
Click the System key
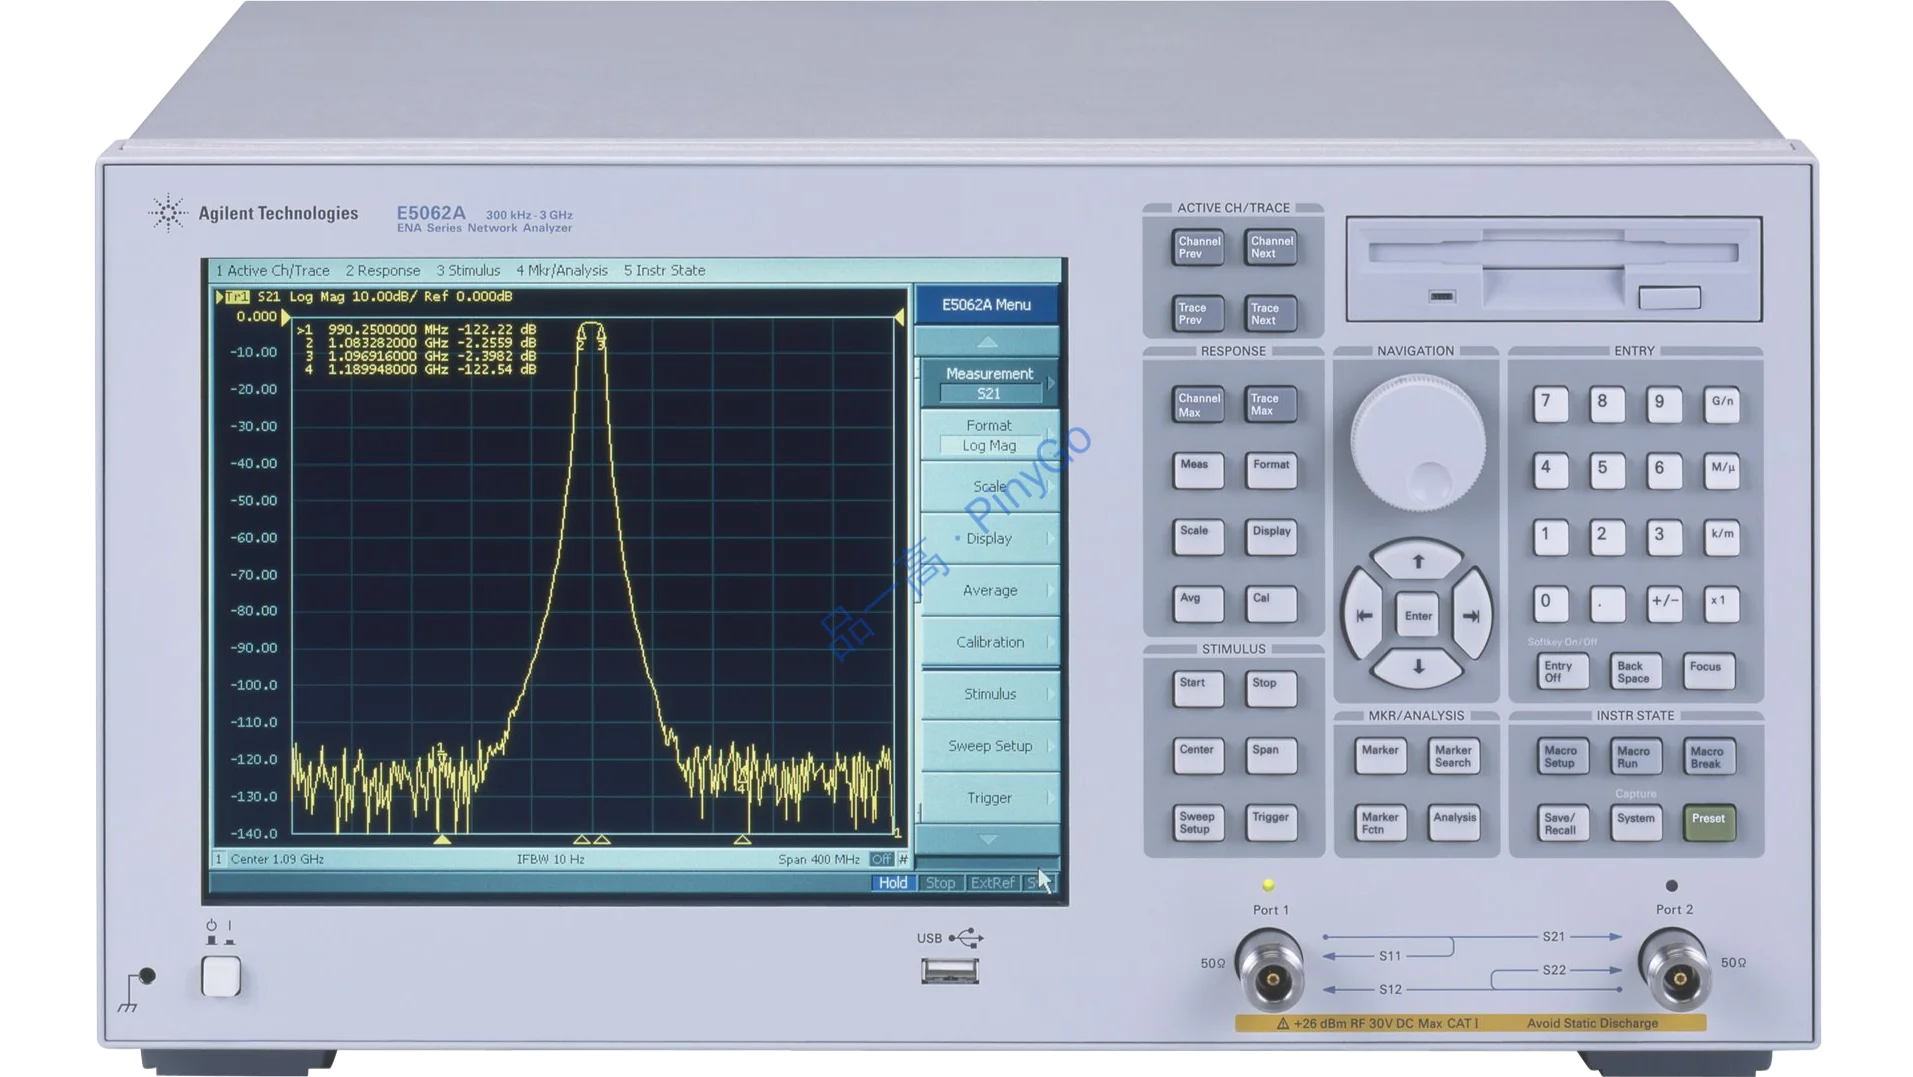tap(1636, 823)
